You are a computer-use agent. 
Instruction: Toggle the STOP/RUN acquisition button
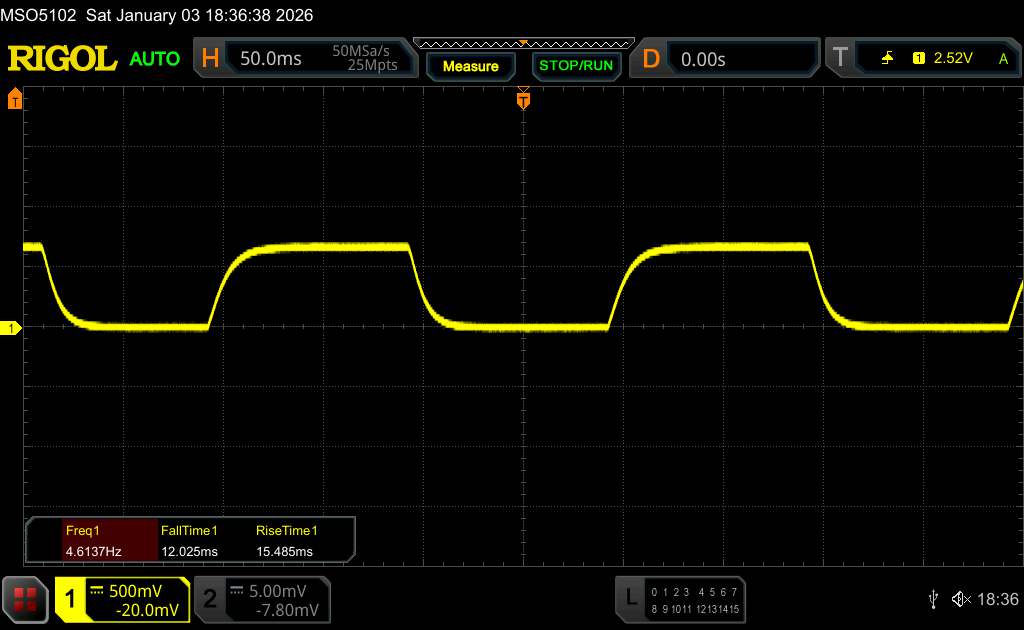(x=575, y=66)
